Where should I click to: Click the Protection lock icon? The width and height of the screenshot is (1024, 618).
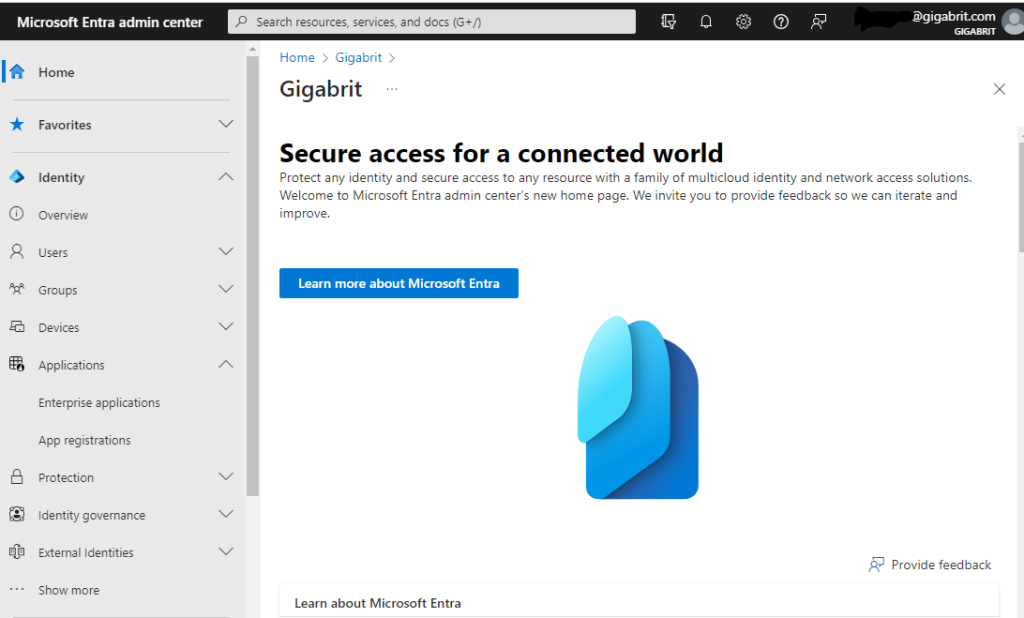pyautogui.click(x=17, y=476)
